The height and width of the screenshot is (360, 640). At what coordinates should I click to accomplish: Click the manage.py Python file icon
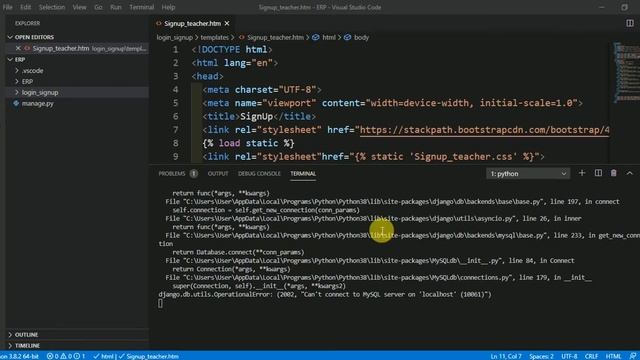click(16, 104)
